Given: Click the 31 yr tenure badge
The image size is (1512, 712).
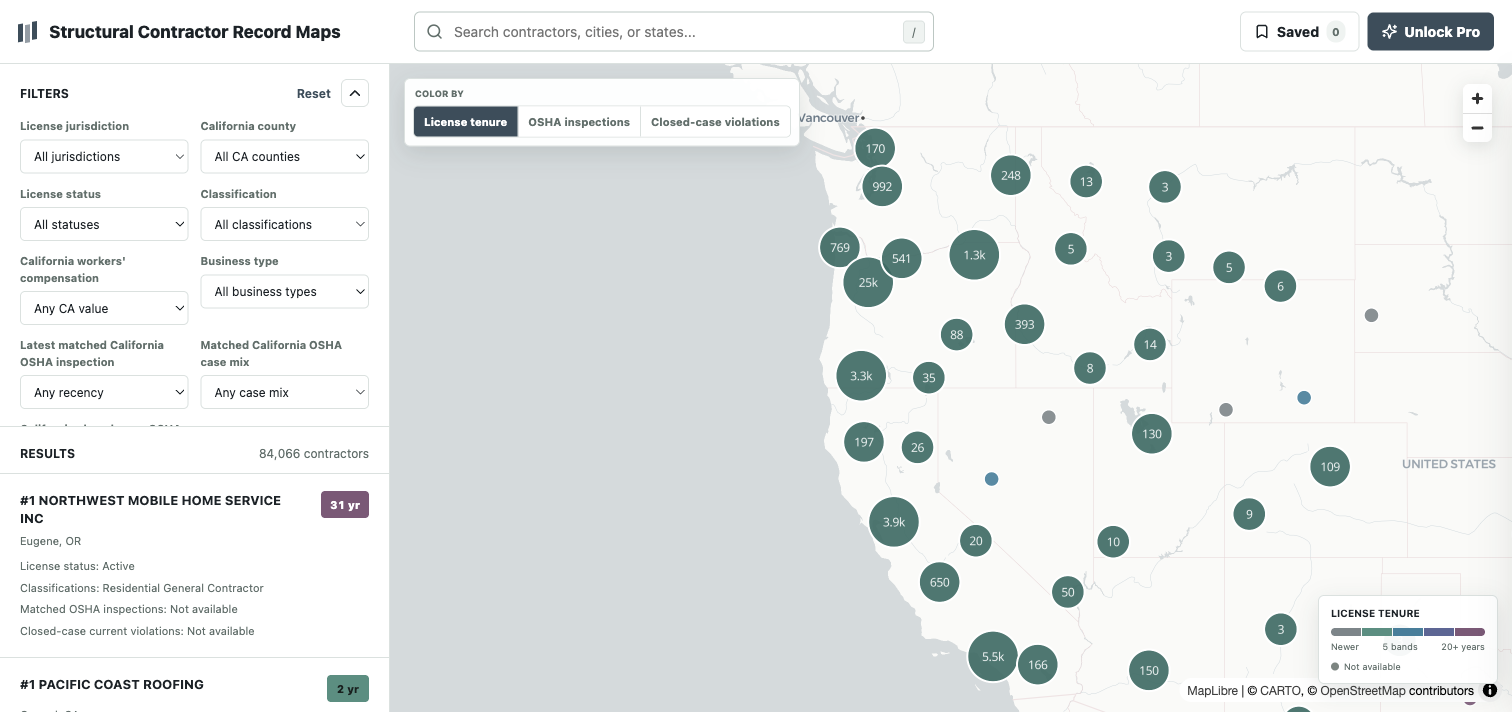Looking at the screenshot, I should click(x=345, y=505).
